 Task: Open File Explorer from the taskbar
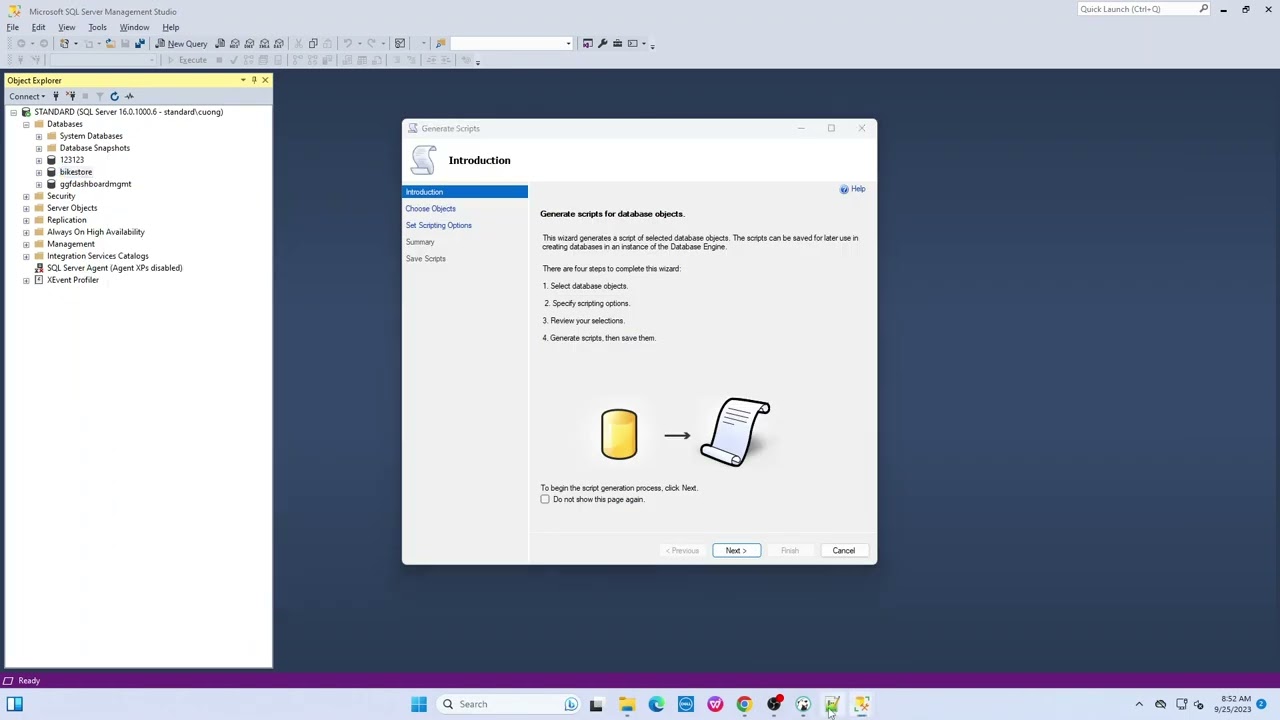click(626, 704)
